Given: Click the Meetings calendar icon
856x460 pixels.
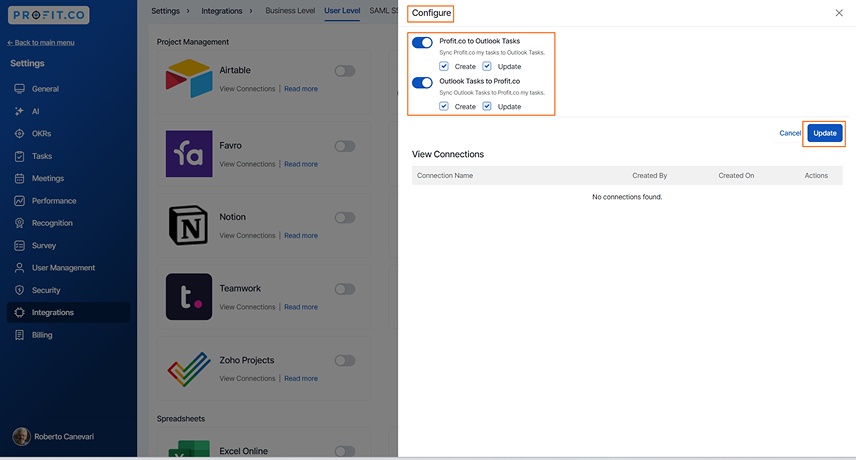Looking at the screenshot, I should pos(20,178).
